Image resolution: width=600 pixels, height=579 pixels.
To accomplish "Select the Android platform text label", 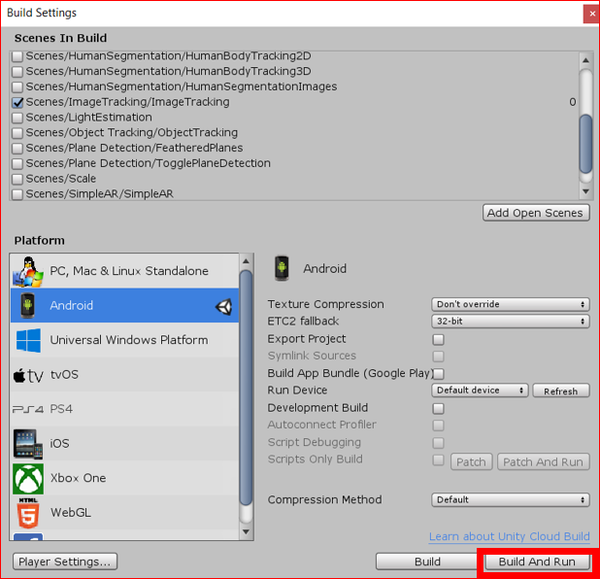I will 72,305.
